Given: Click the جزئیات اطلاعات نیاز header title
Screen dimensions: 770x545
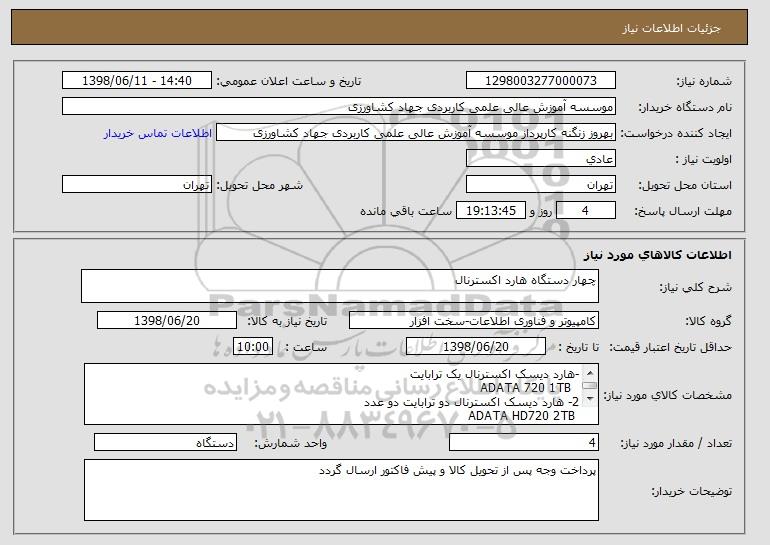Looking at the screenshot, I should [x=671, y=28].
